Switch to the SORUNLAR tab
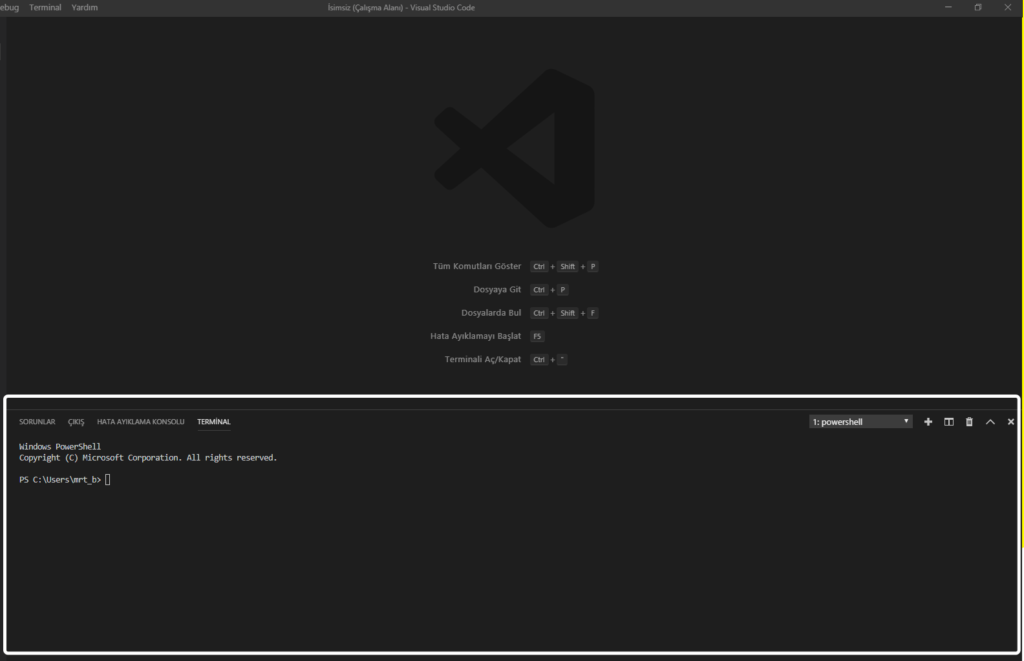The width and height of the screenshot is (1024, 661). [37, 422]
